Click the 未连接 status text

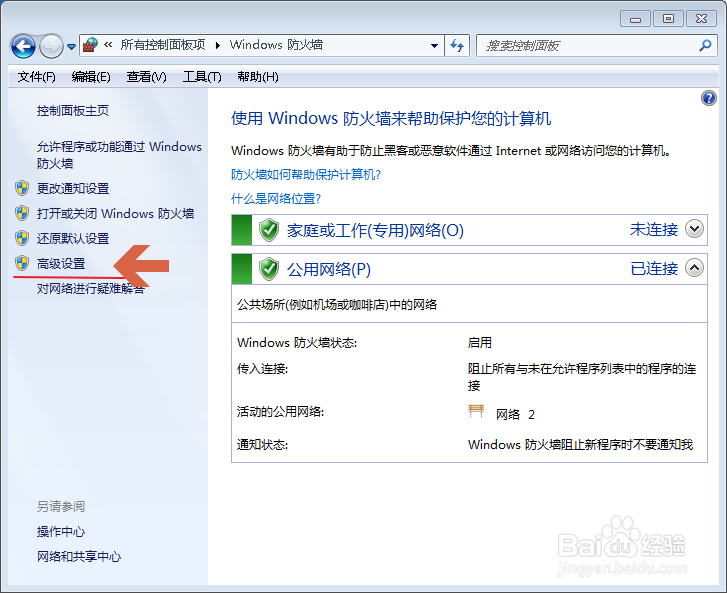pos(654,230)
